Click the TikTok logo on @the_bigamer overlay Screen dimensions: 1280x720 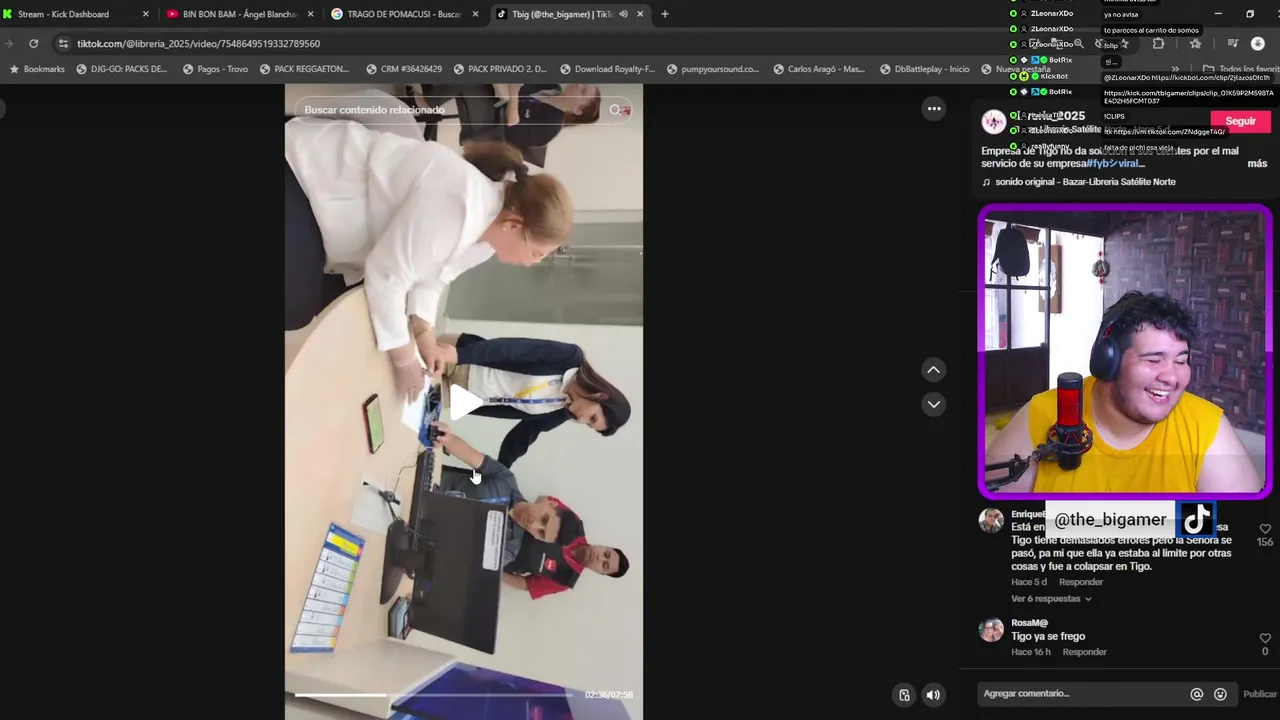pyautogui.click(x=1196, y=519)
